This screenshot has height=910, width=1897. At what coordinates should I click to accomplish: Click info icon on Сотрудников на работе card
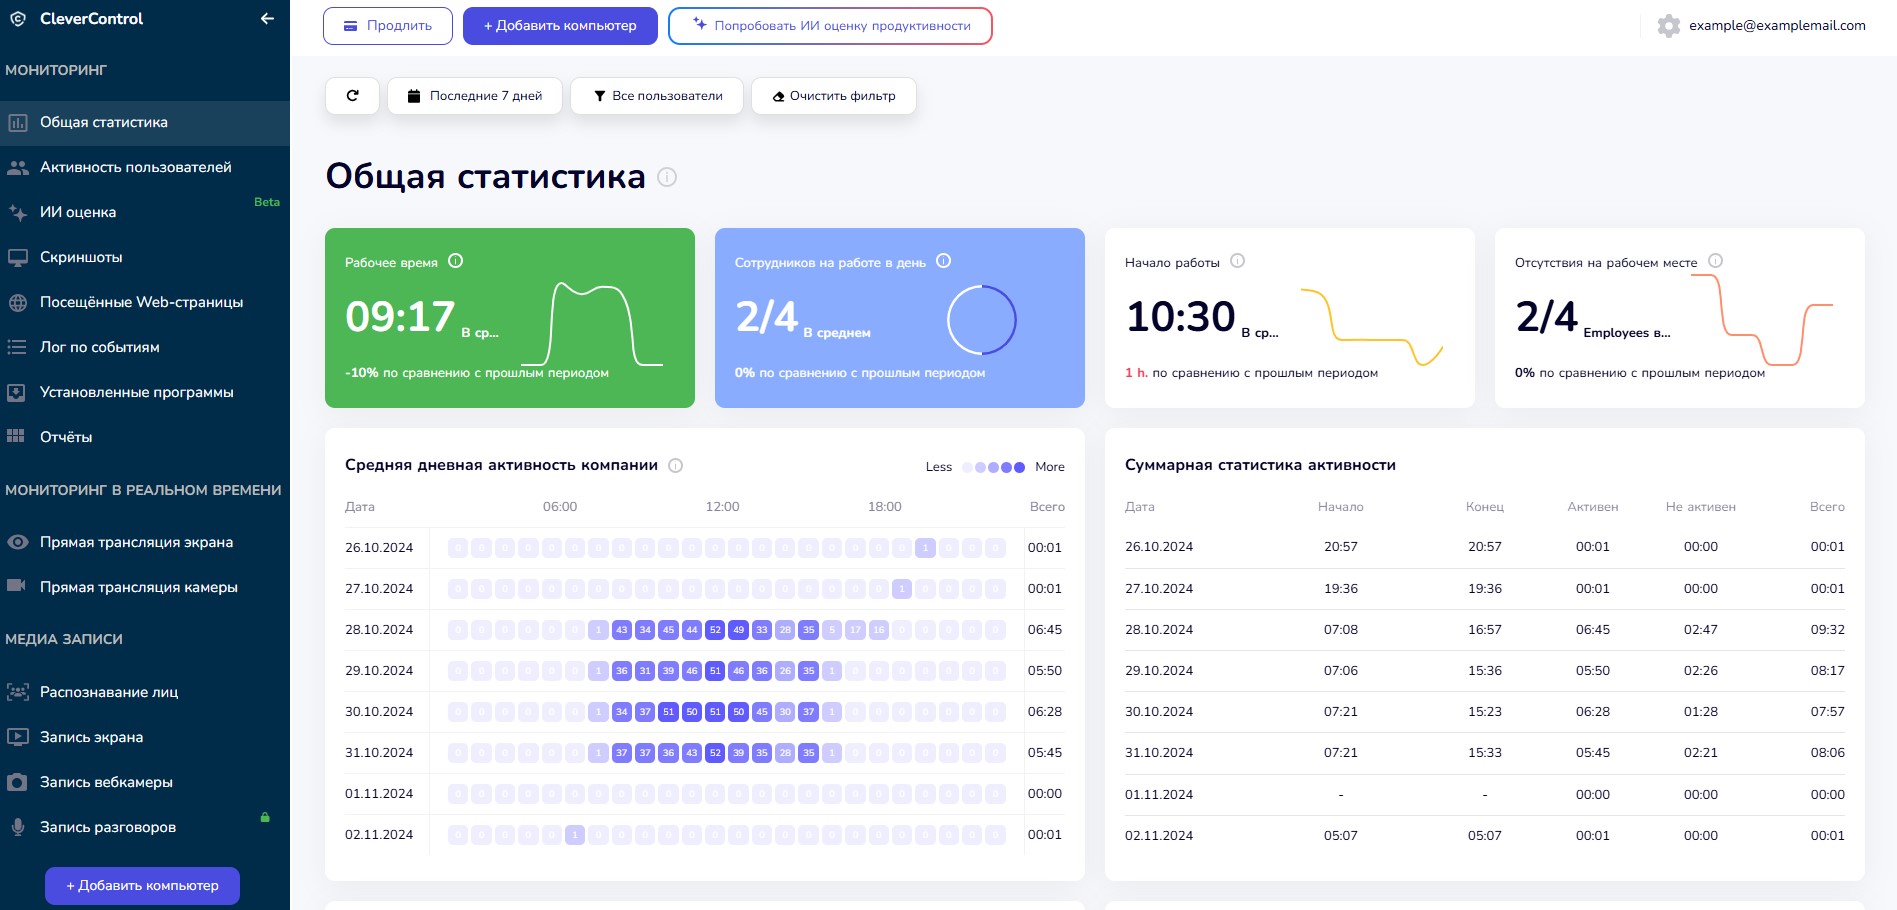coord(943,261)
